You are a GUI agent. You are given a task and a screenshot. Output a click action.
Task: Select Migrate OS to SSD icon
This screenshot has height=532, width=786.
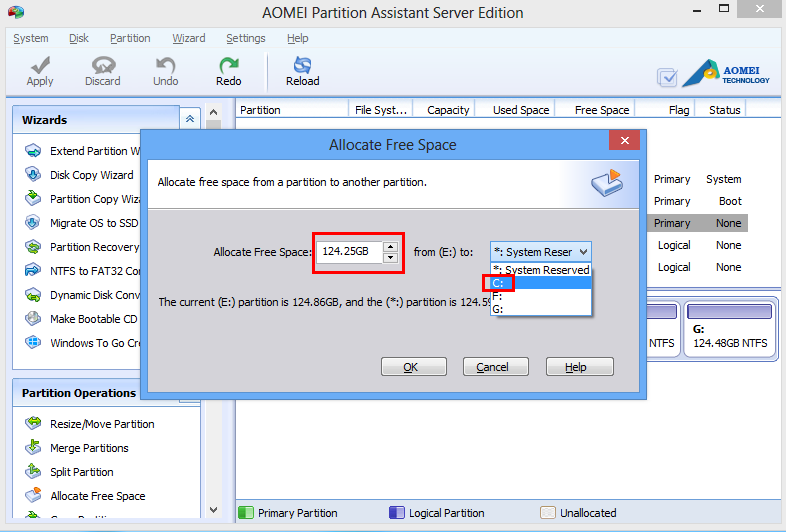[x=33, y=223]
